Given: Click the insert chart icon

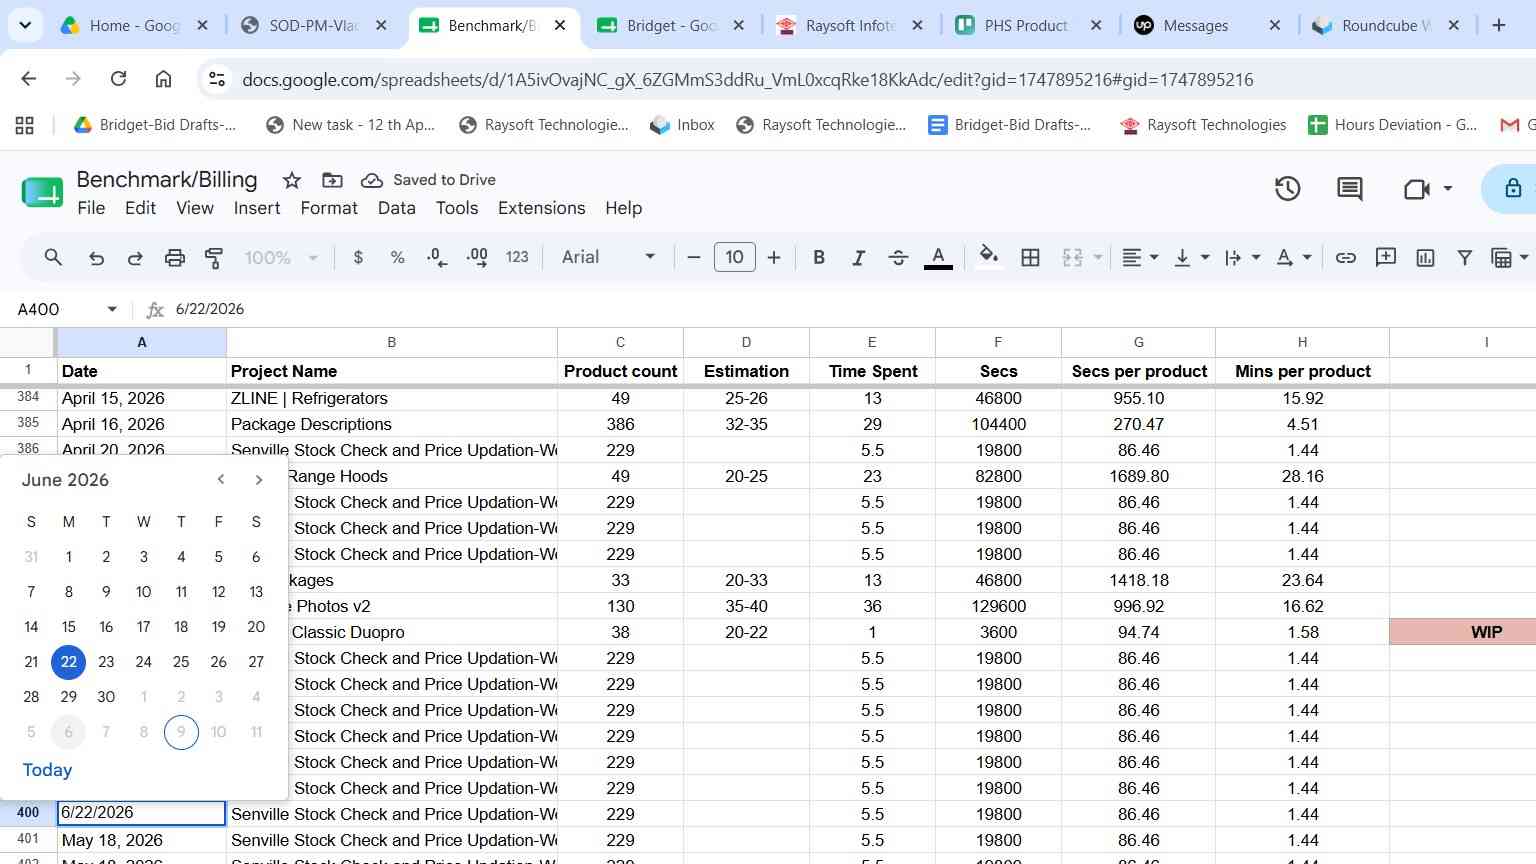Looking at the screenshot, I should coord(1425,258).
